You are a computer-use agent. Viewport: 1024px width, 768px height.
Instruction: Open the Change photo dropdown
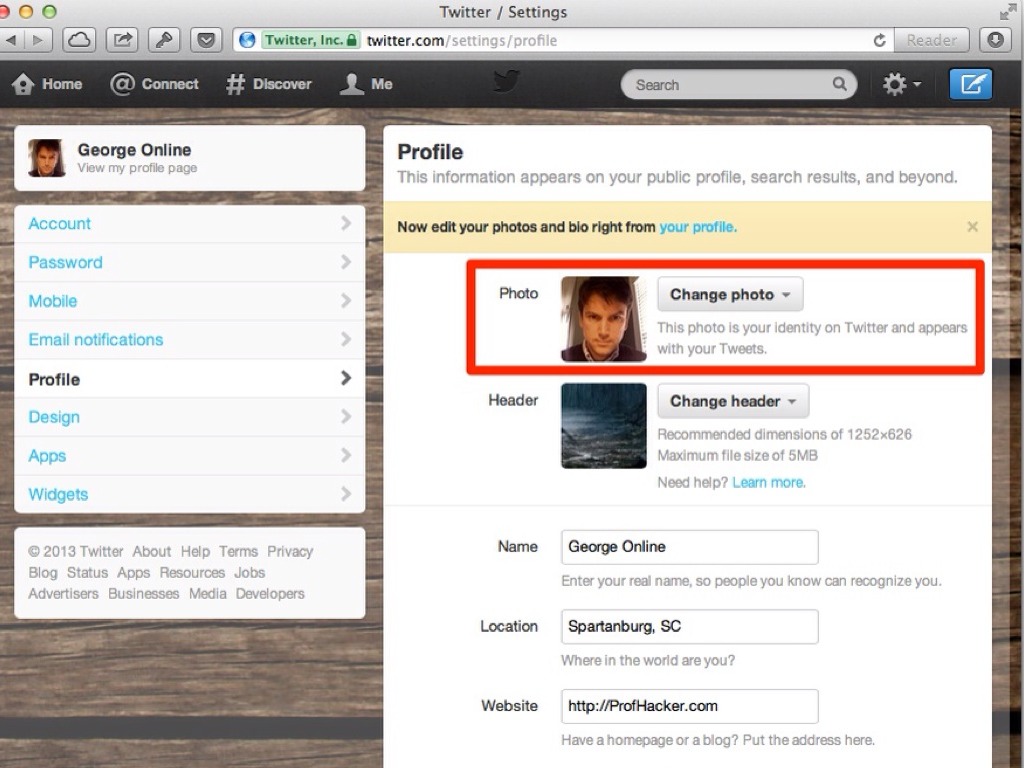click(x=730, y=295)
